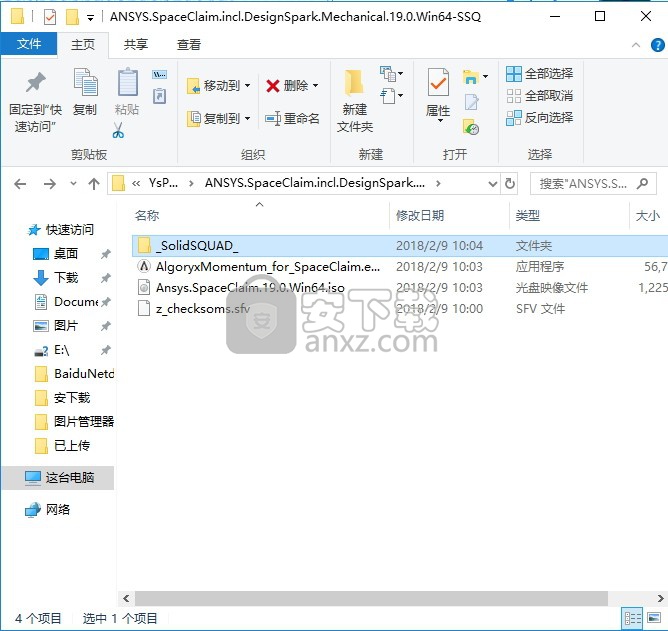The height and width of the screenshot is (631, 668).
Task: Click the New folder icon in title bar
Action: (x=72, y=17)
